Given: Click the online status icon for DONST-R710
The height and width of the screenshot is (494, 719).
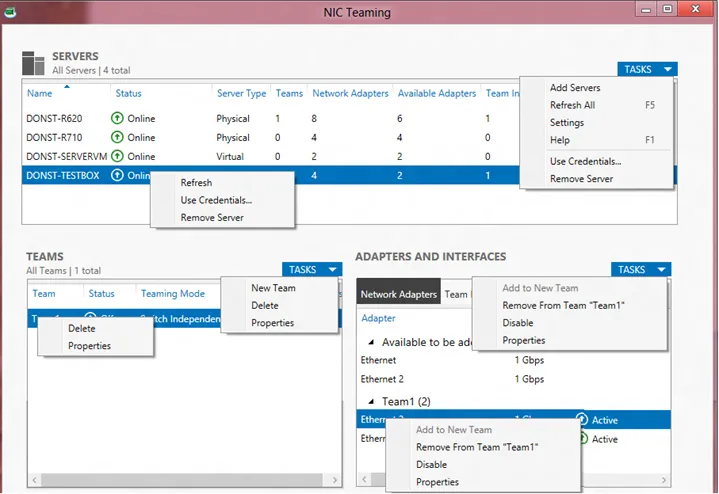Looking at the screenshot, I should click(117, 137).
